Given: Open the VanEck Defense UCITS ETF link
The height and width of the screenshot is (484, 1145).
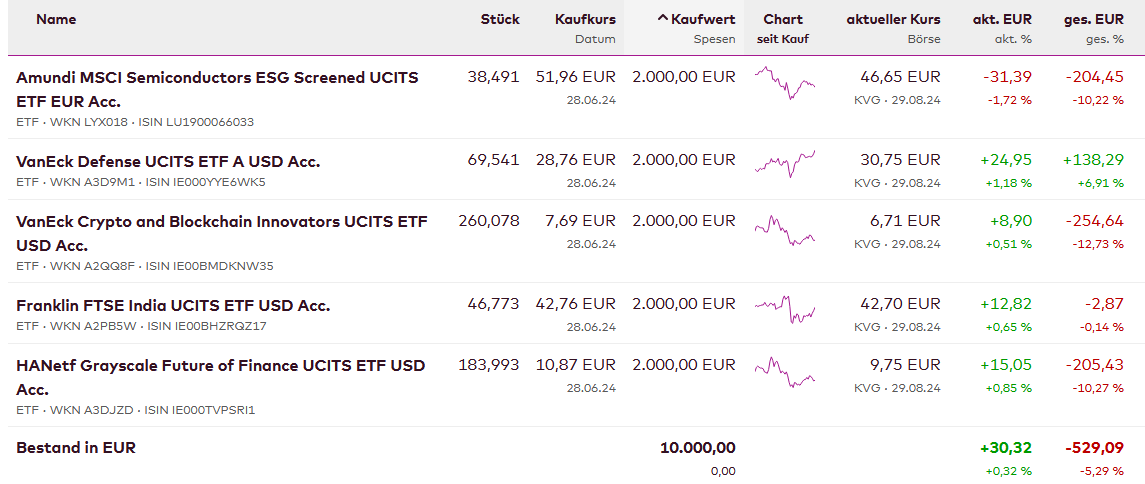Looking at the screenshot, I should [168, 161].
